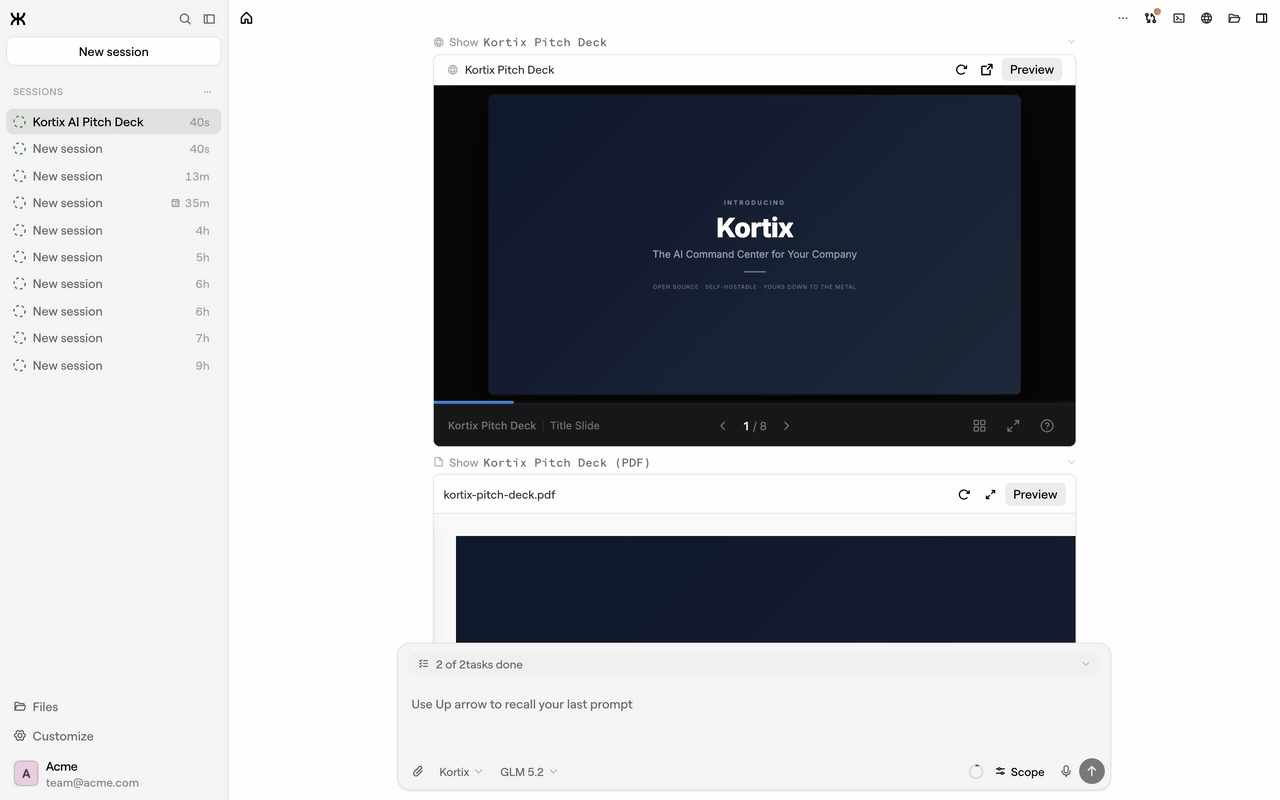This screenshot has height=800, width=1280.
Task: Expand the kortix-pitch-deck.pdf viewer
Action: tap(990, 495)
